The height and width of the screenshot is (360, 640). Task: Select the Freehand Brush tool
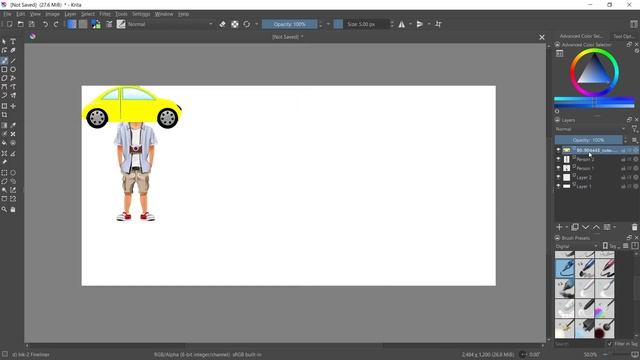(x=4, y=60)
